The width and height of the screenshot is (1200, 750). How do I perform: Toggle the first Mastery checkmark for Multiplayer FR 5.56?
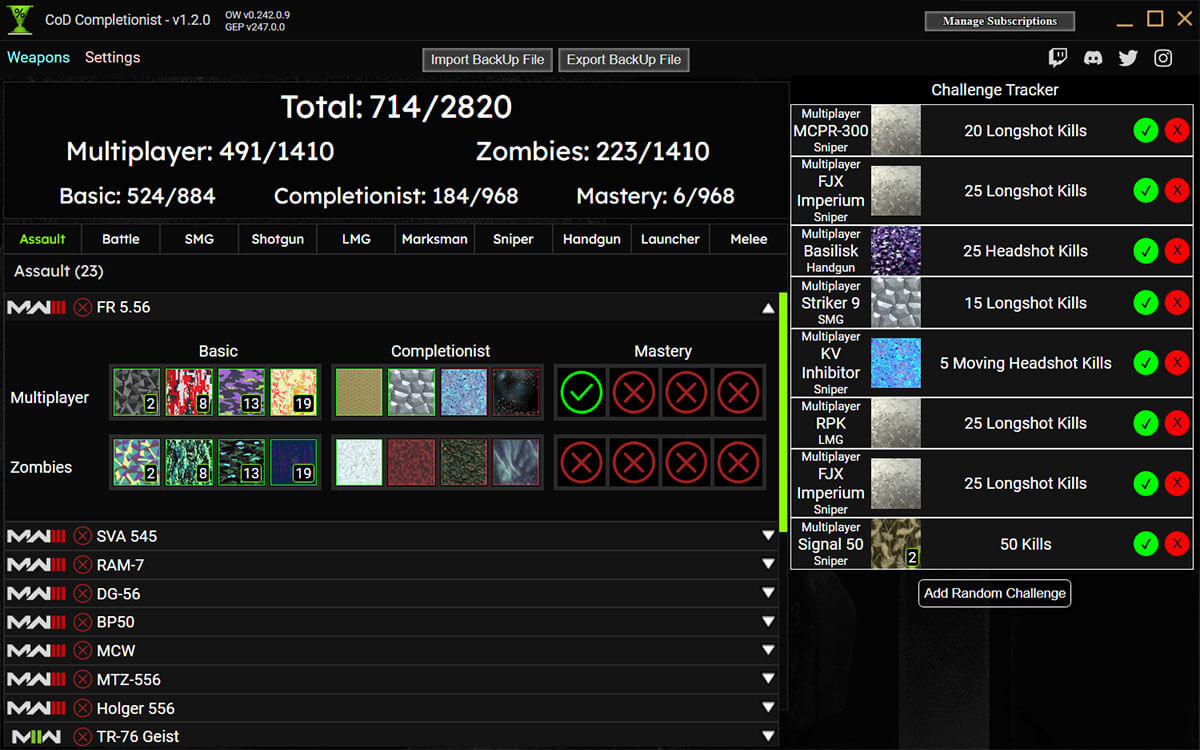pyautogui.click(x=581, y=392)
